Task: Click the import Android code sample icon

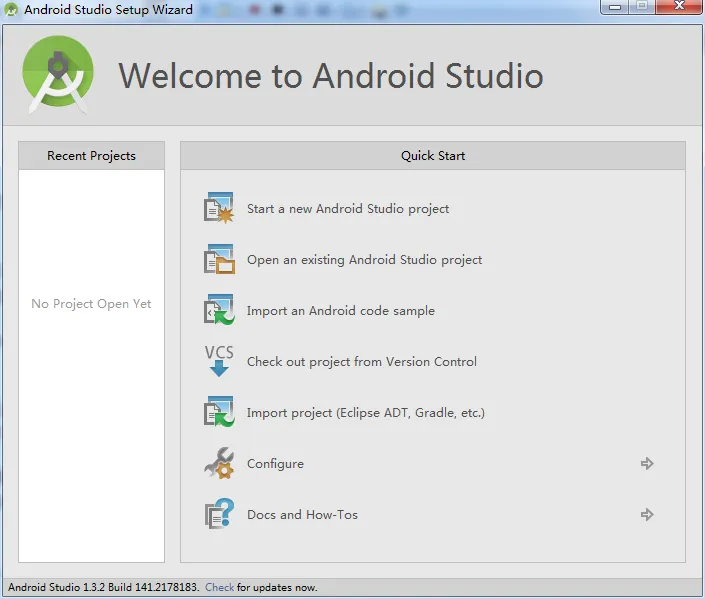Action: 219,310
